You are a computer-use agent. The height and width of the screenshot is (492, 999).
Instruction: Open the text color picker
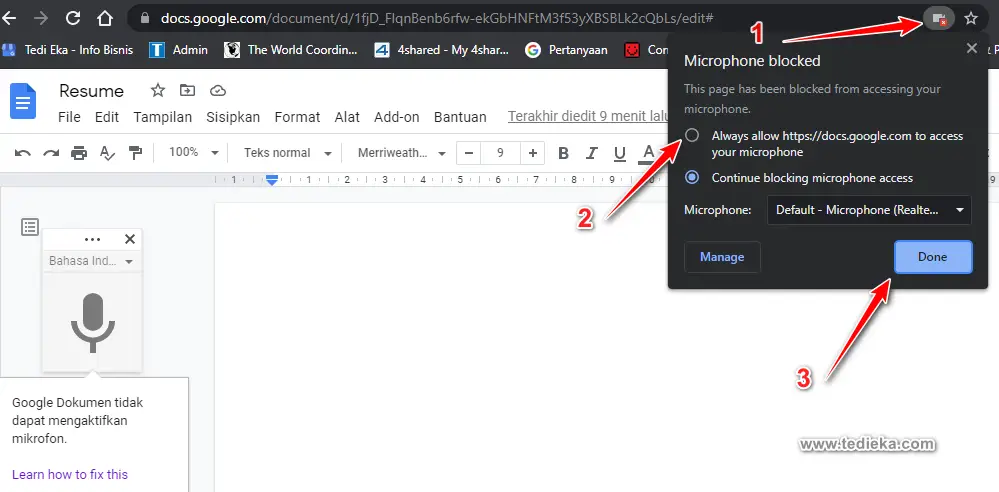(648, 153)
